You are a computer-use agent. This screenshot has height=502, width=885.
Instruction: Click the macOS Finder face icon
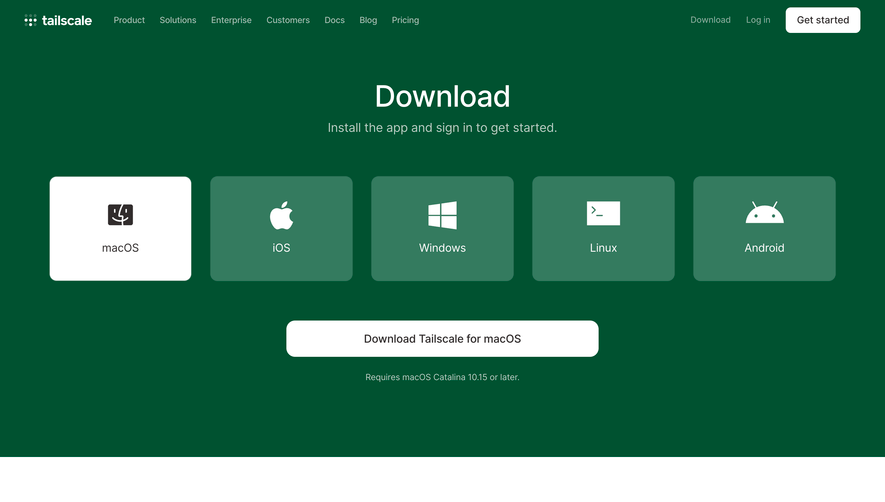(120, 215)
